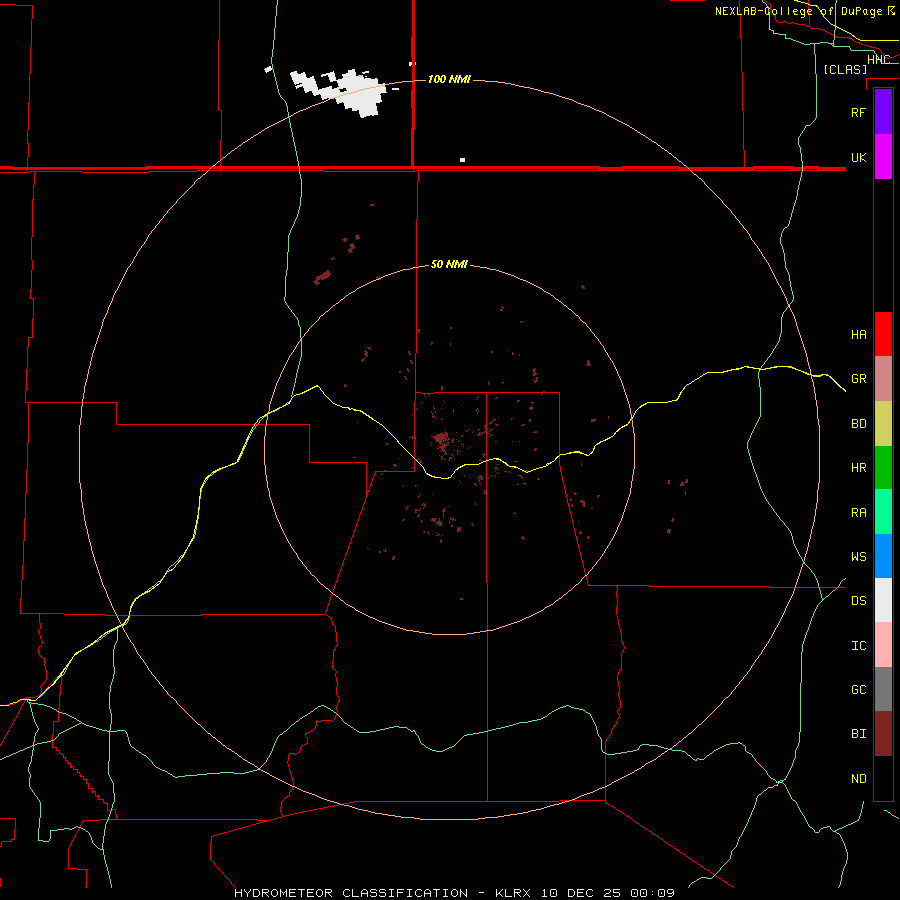900x900 pixels.
Task: Click the dense biological echo cluster at radar center
Action: point(442,441)
